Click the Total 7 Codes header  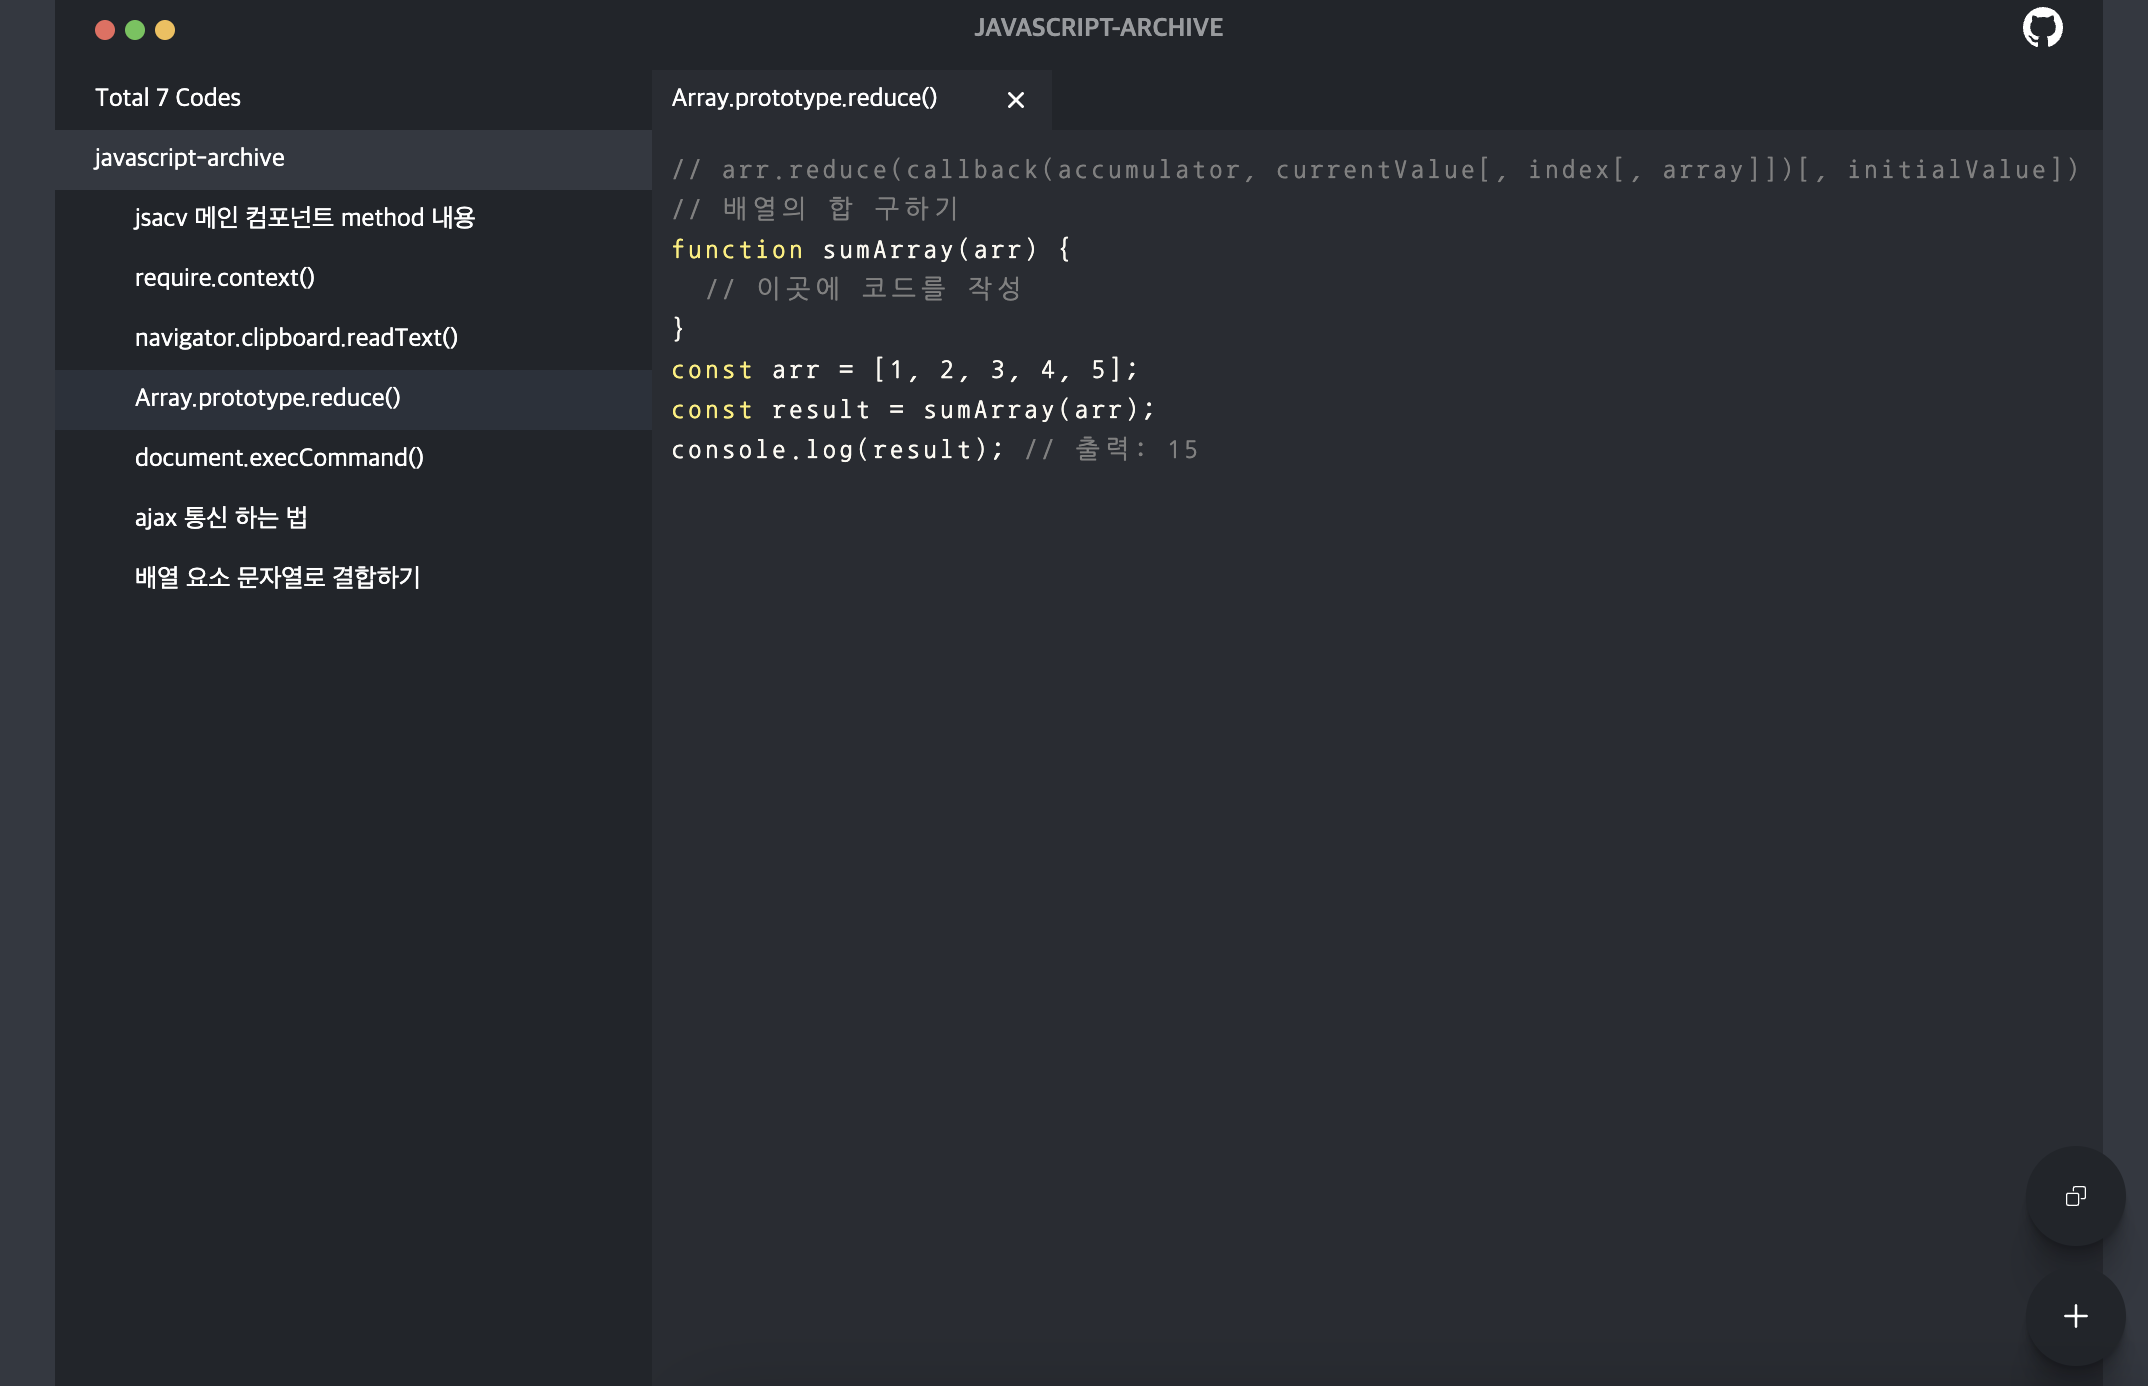(167, 98)
